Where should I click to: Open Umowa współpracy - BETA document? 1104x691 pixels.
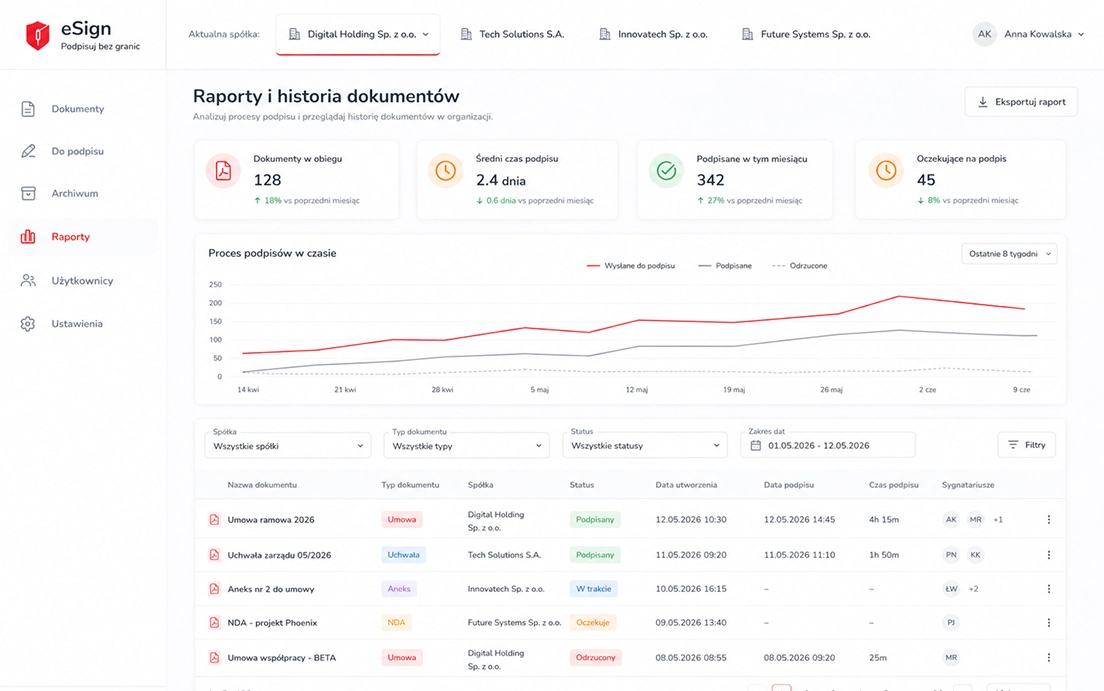pyautogui.click(x=281, y=658)
